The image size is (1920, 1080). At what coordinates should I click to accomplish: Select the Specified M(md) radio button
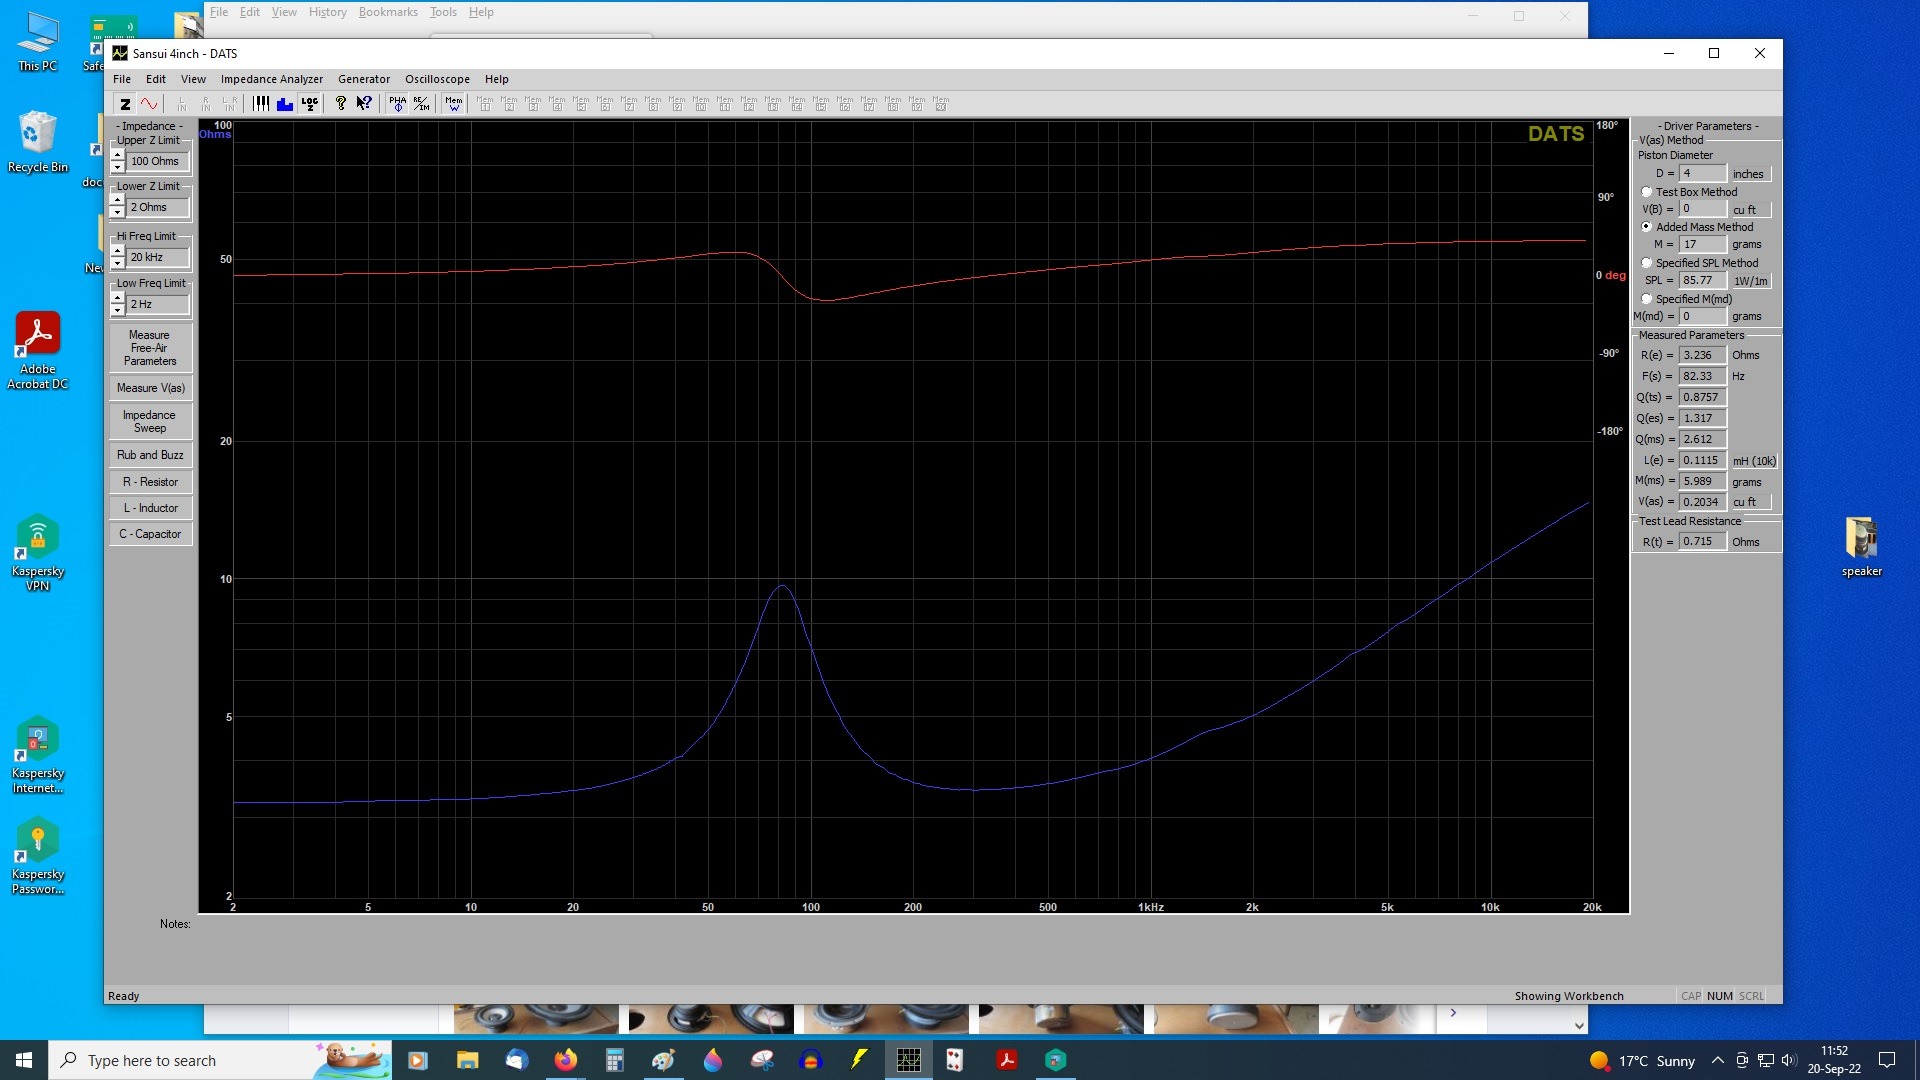(1646, 299)
